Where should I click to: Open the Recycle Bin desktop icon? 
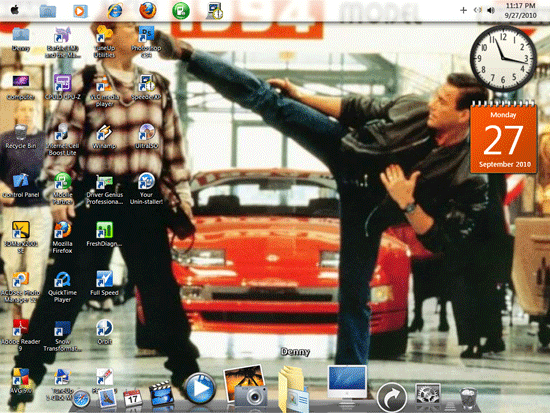tap(21, 136)
